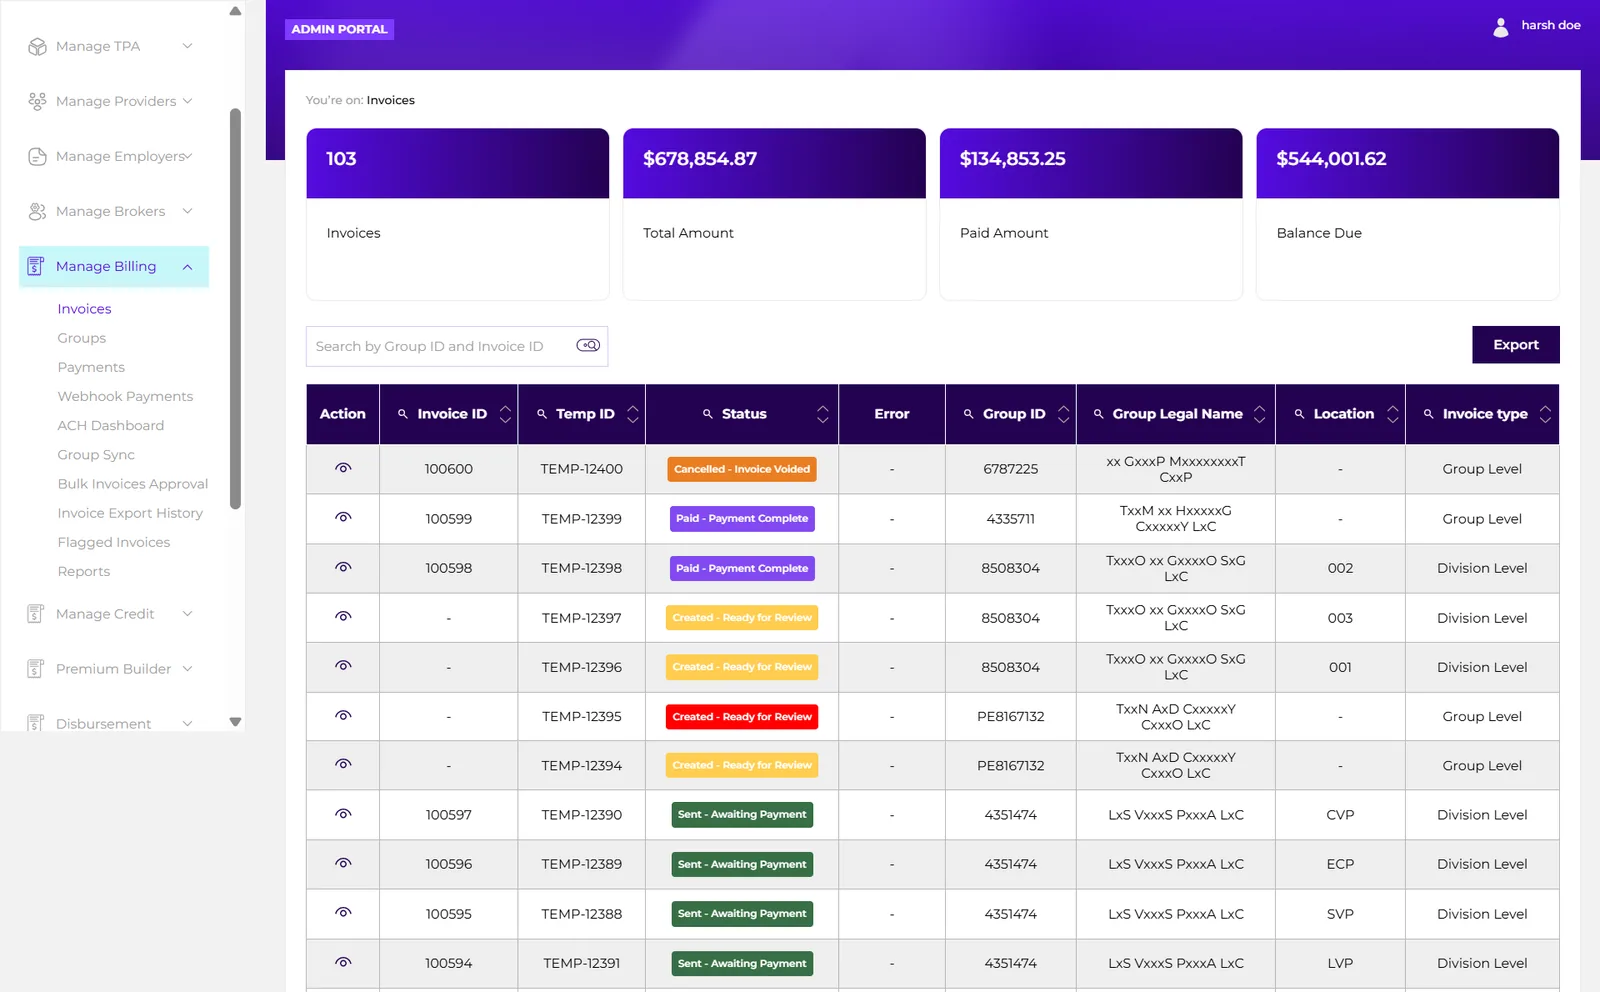This screenshot has height=992, width=1600.
Task: View invoice 100599 via its eye icon
Action: point(343,517)
